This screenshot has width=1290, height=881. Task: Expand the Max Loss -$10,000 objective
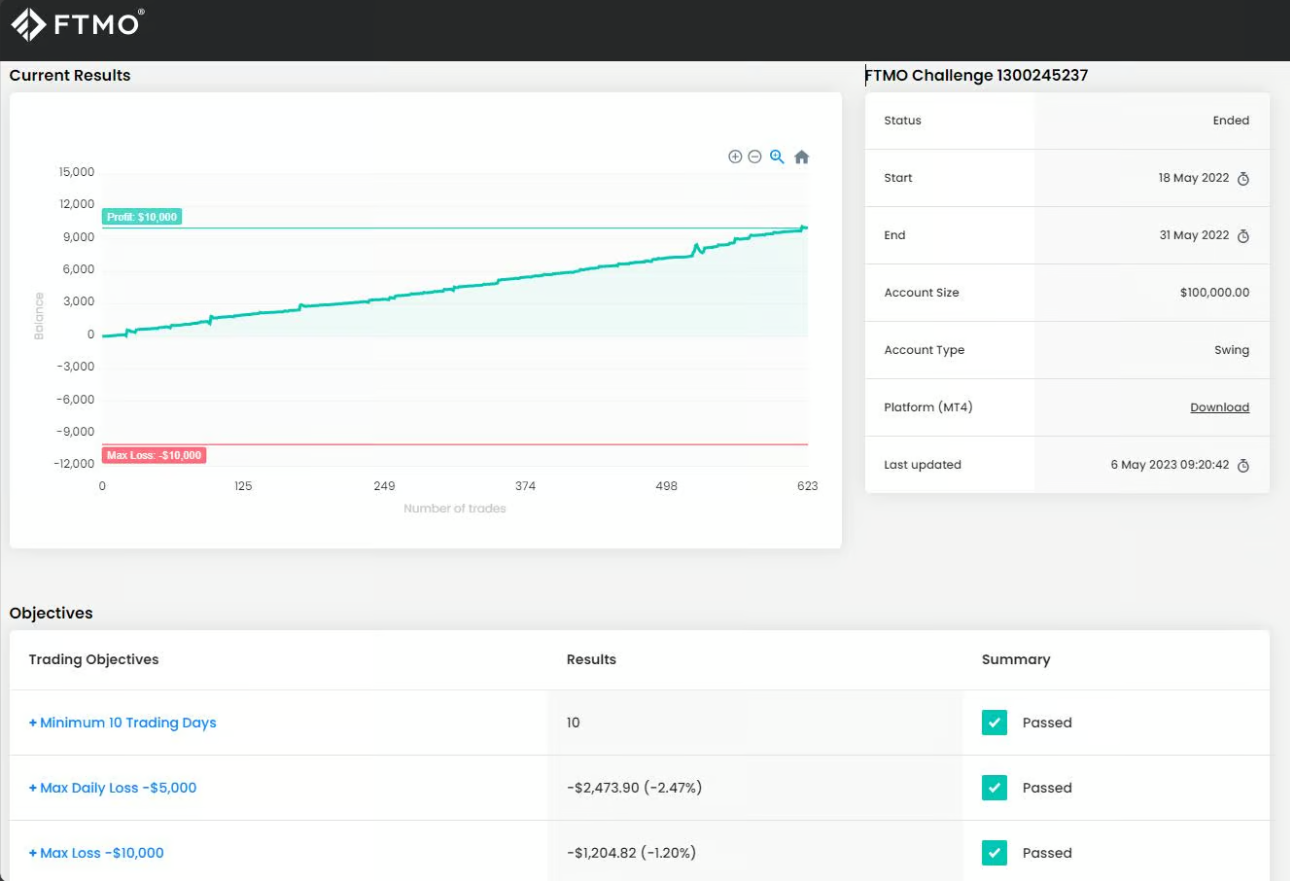pos(96,853)
